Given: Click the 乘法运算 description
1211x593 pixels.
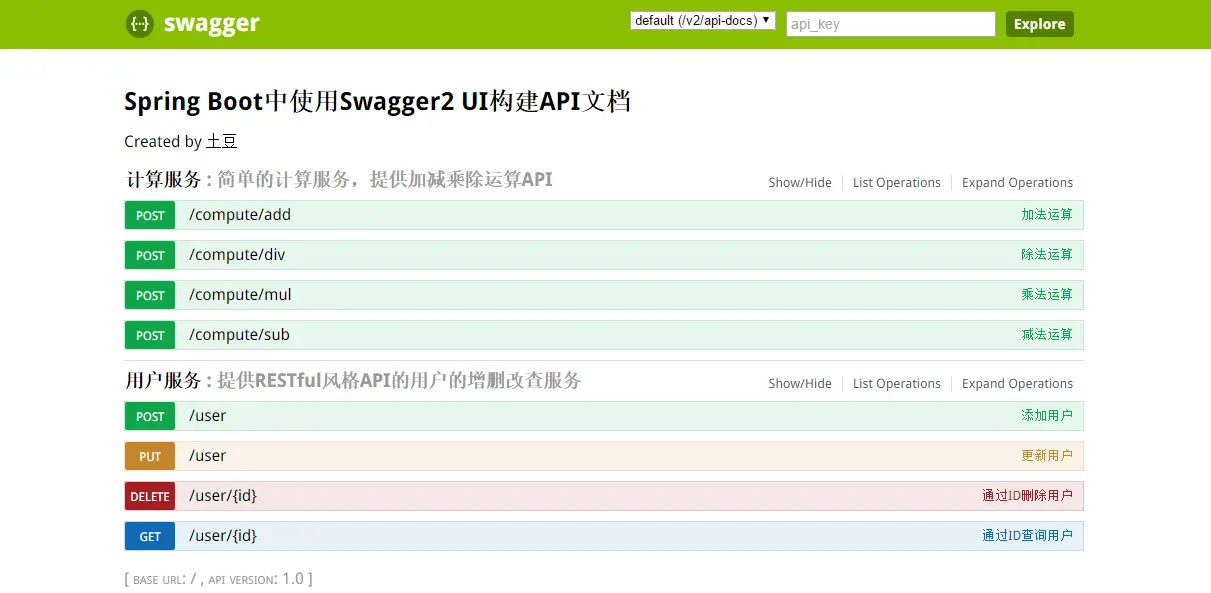Looking at the screenshot, I should point(1047,295).
